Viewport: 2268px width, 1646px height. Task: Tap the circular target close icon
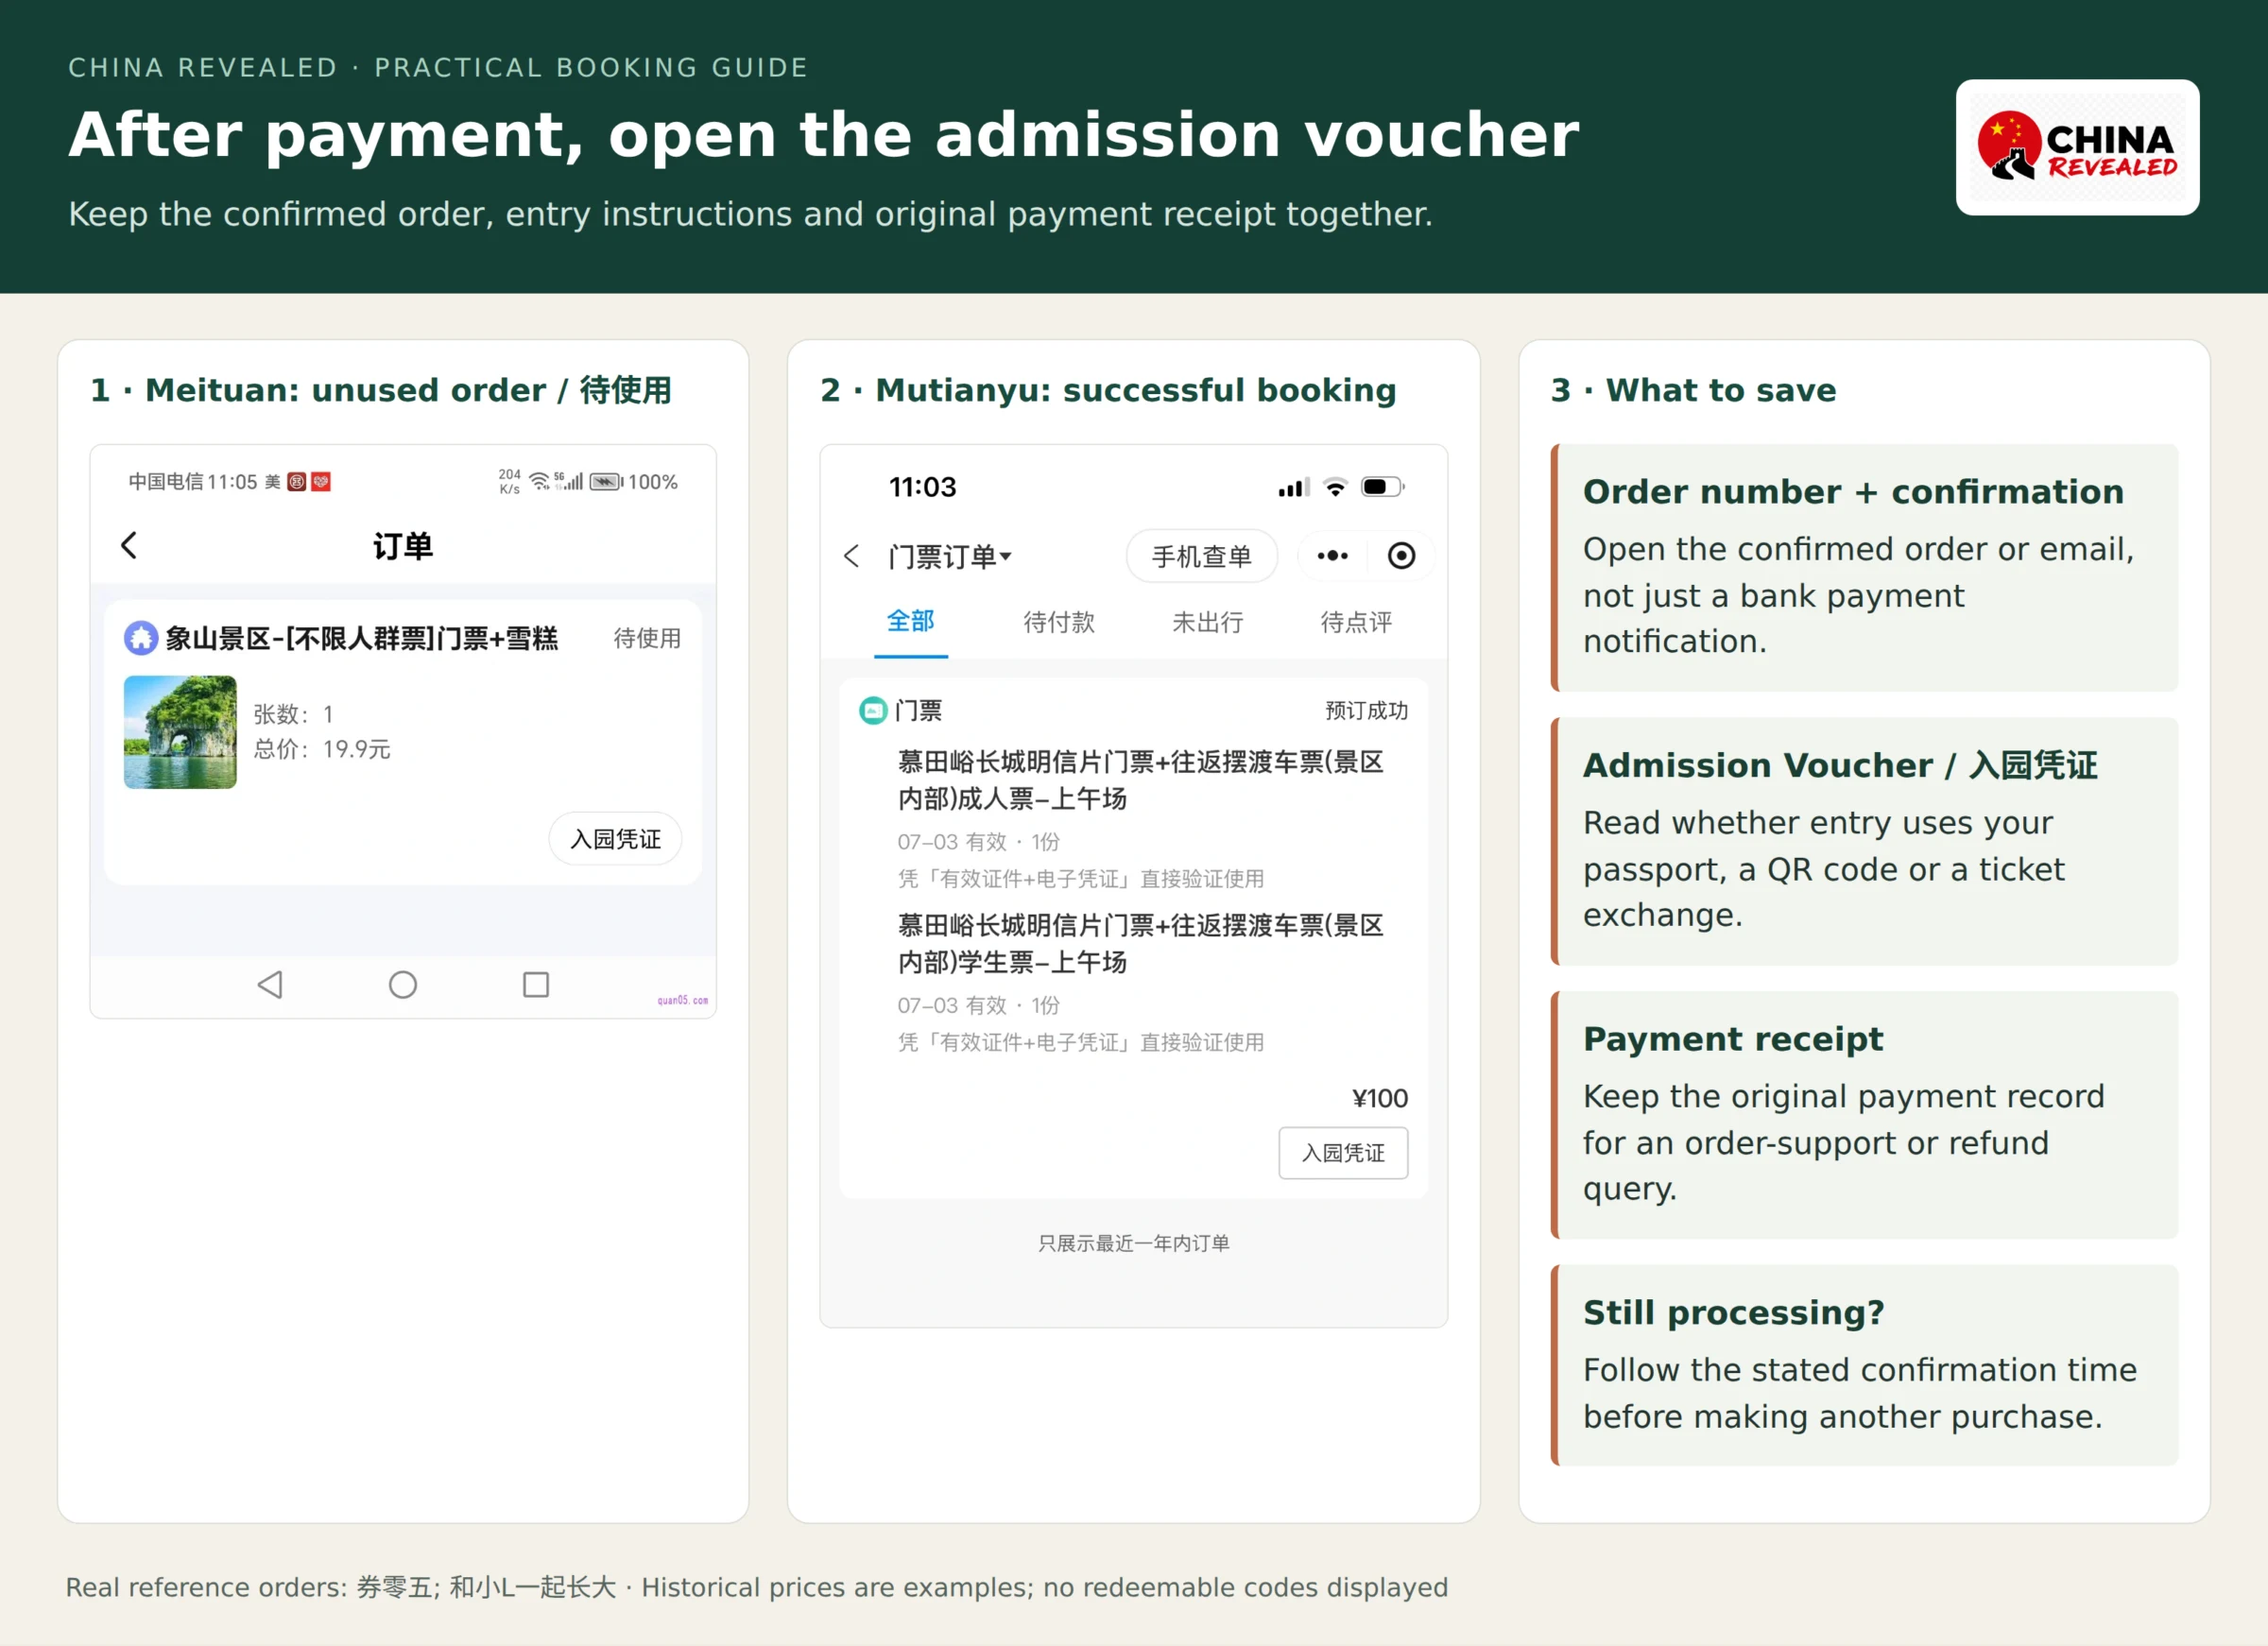1401,556
